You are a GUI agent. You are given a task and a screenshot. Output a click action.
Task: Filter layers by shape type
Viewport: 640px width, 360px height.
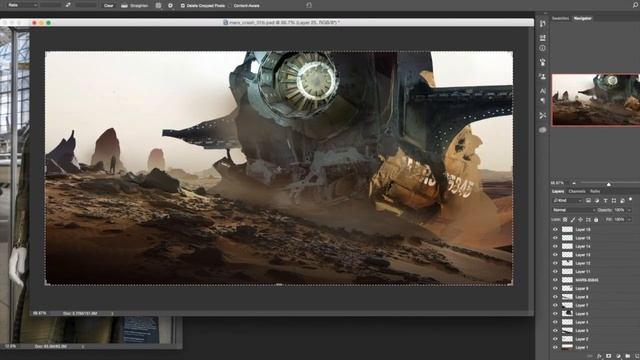click(x=614, y=201)
